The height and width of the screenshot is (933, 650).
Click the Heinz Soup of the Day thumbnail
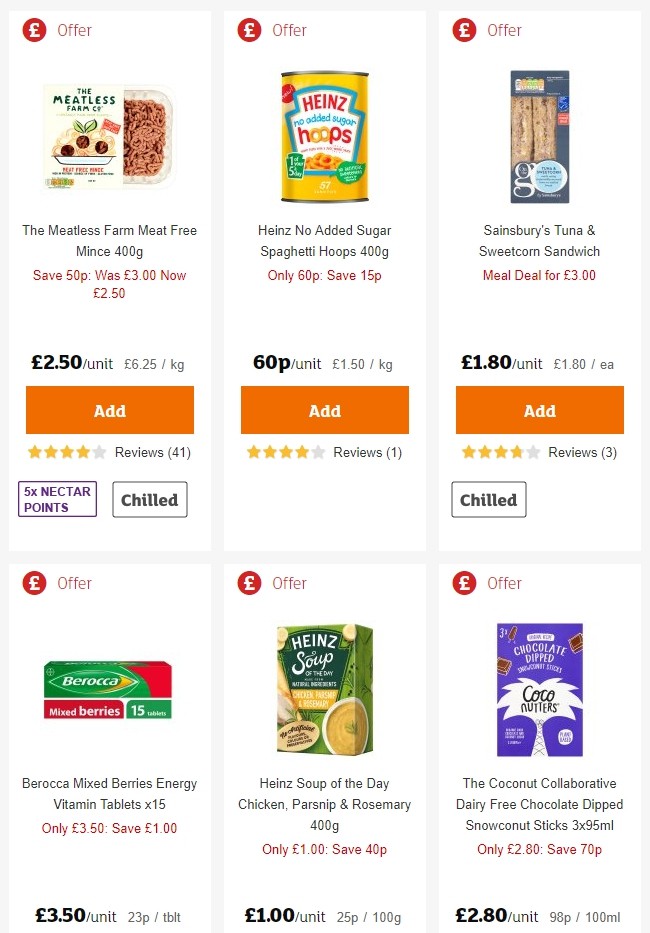[324, 687]
